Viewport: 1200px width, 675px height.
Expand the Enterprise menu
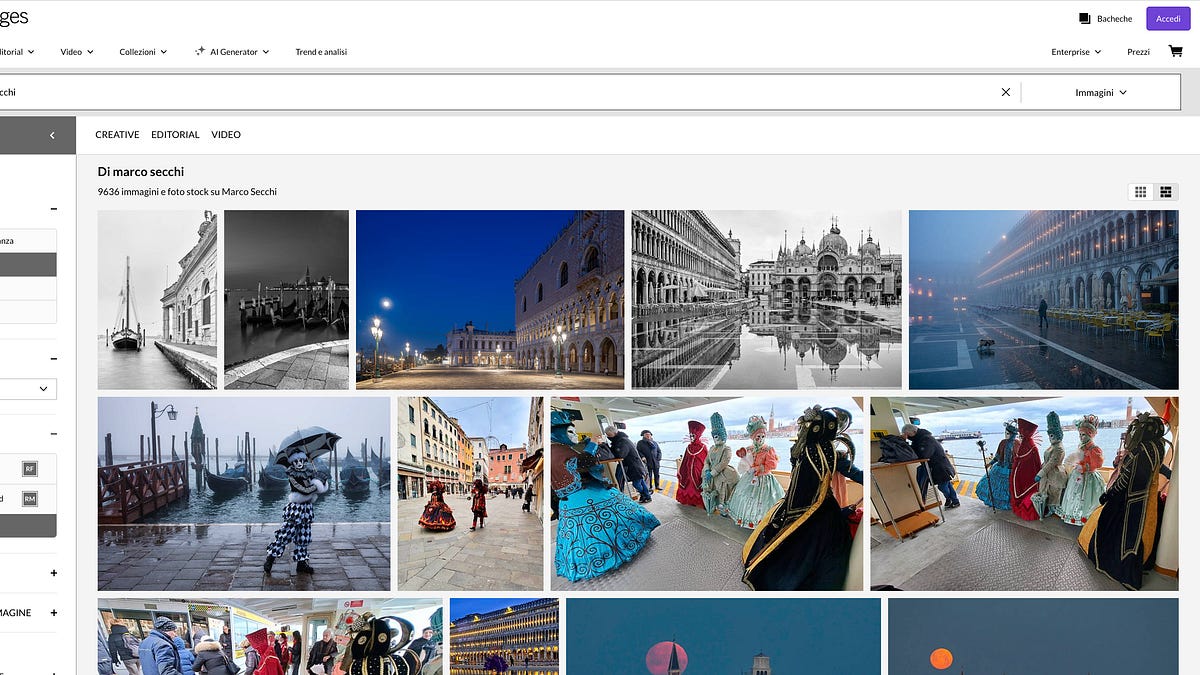(x=1076, y=52)
